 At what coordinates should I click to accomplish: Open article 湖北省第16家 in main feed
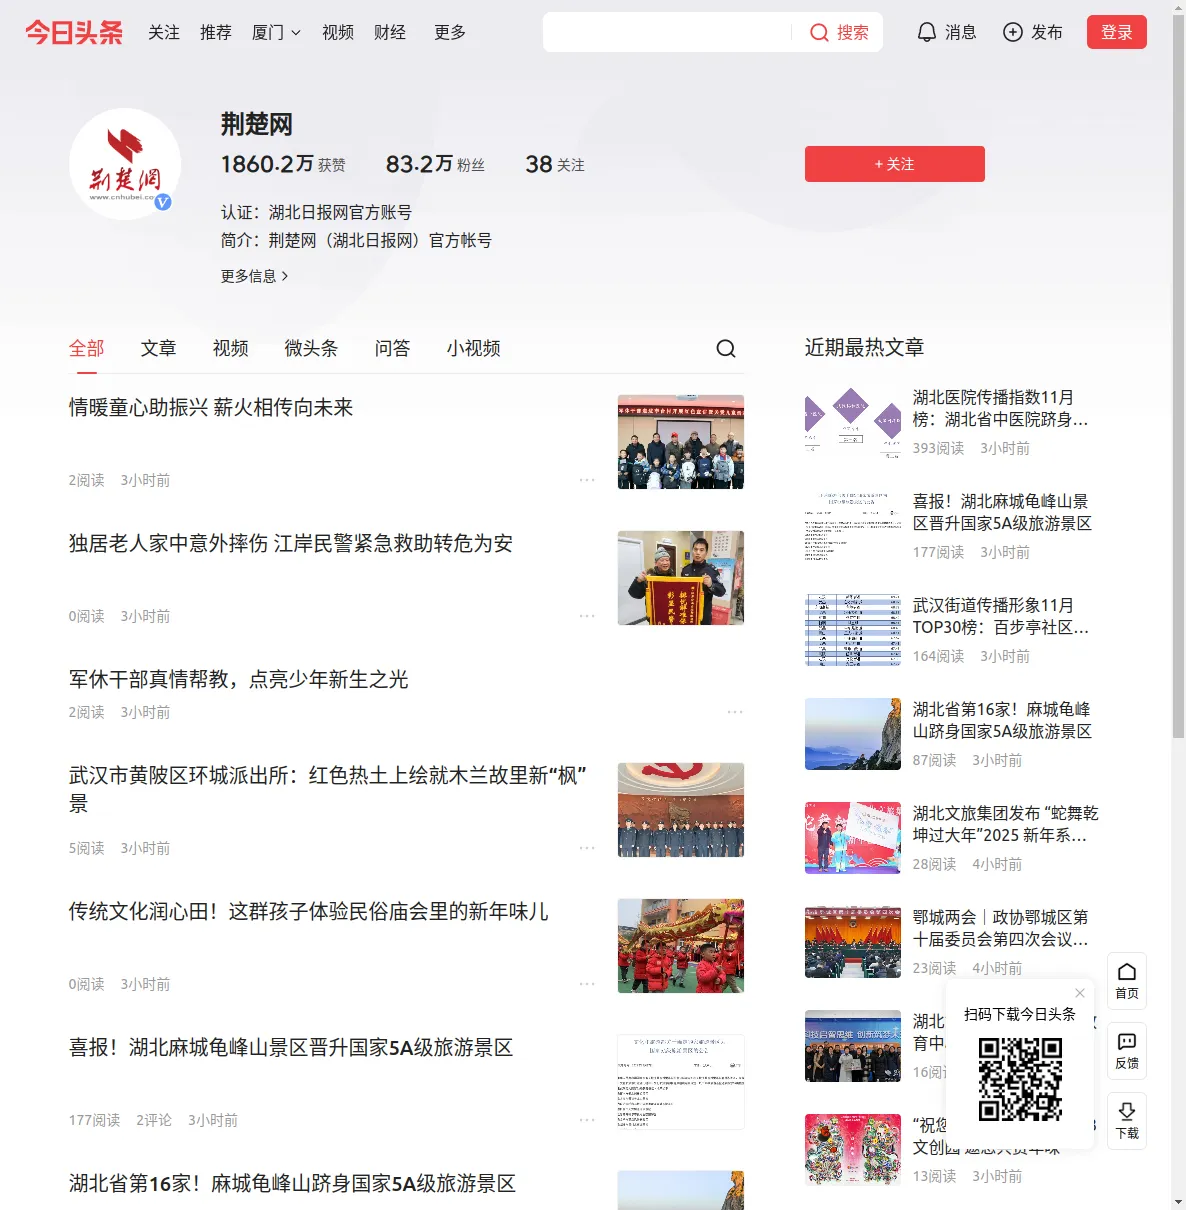pyautogui.click(x=292, y=1184)
